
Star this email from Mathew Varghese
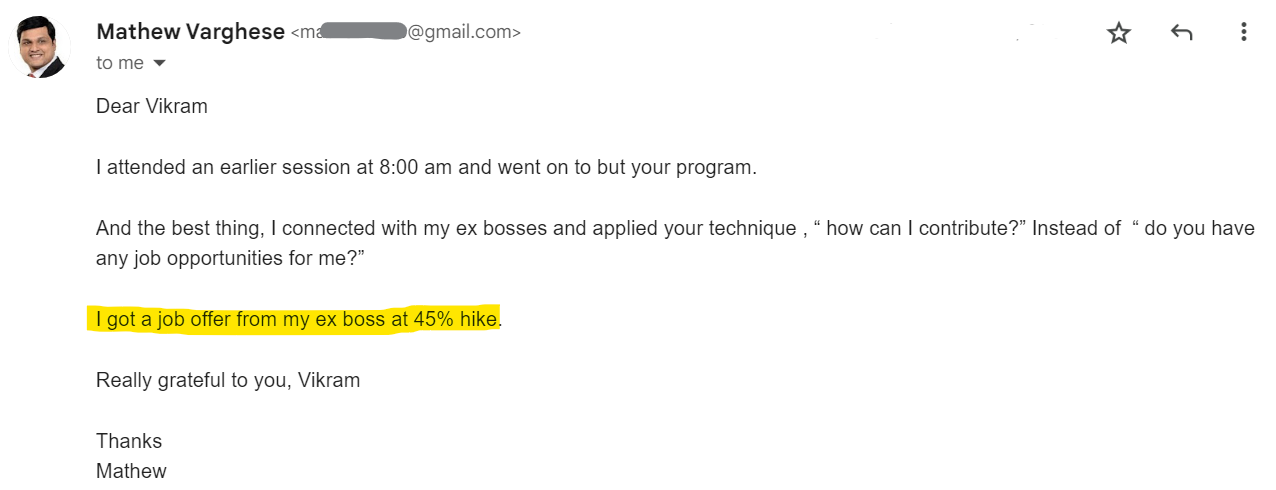tap(1118, 33)
